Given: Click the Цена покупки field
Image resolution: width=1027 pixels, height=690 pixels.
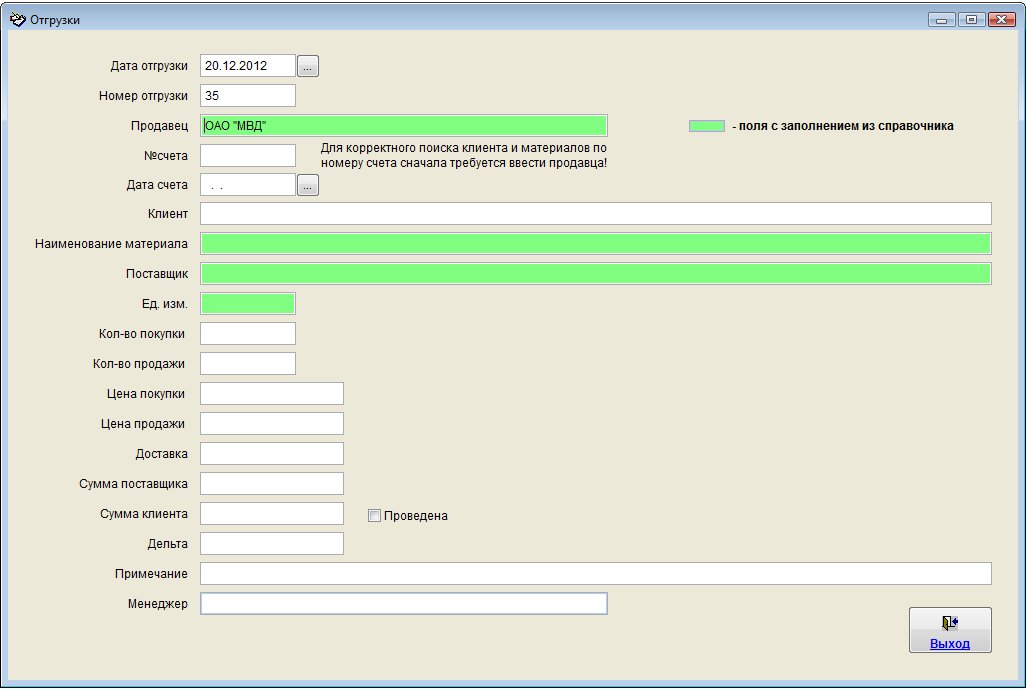Looking at the screenshot, I should coord(272,394).
